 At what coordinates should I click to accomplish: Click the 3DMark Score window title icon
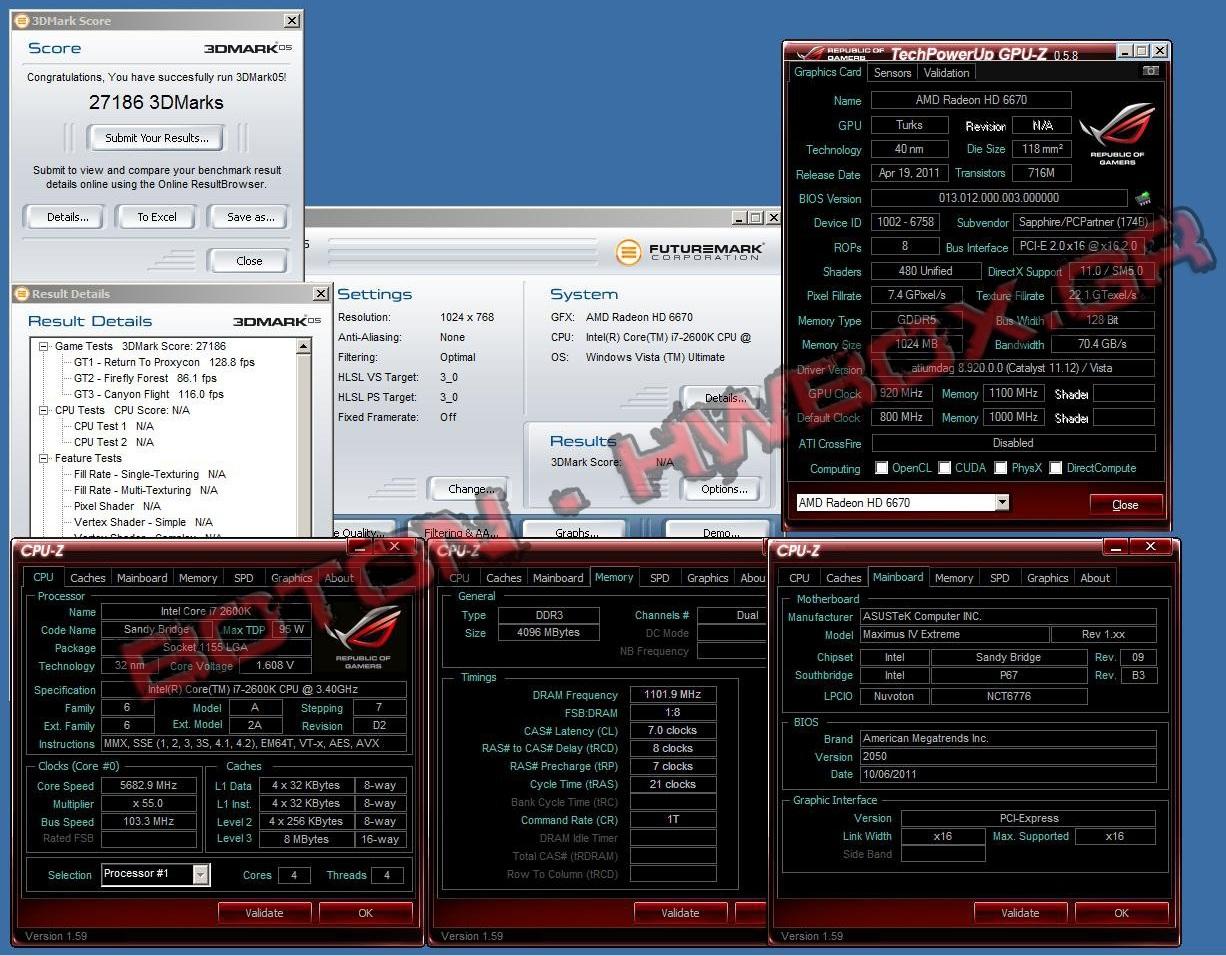click(x=21, y=20)
